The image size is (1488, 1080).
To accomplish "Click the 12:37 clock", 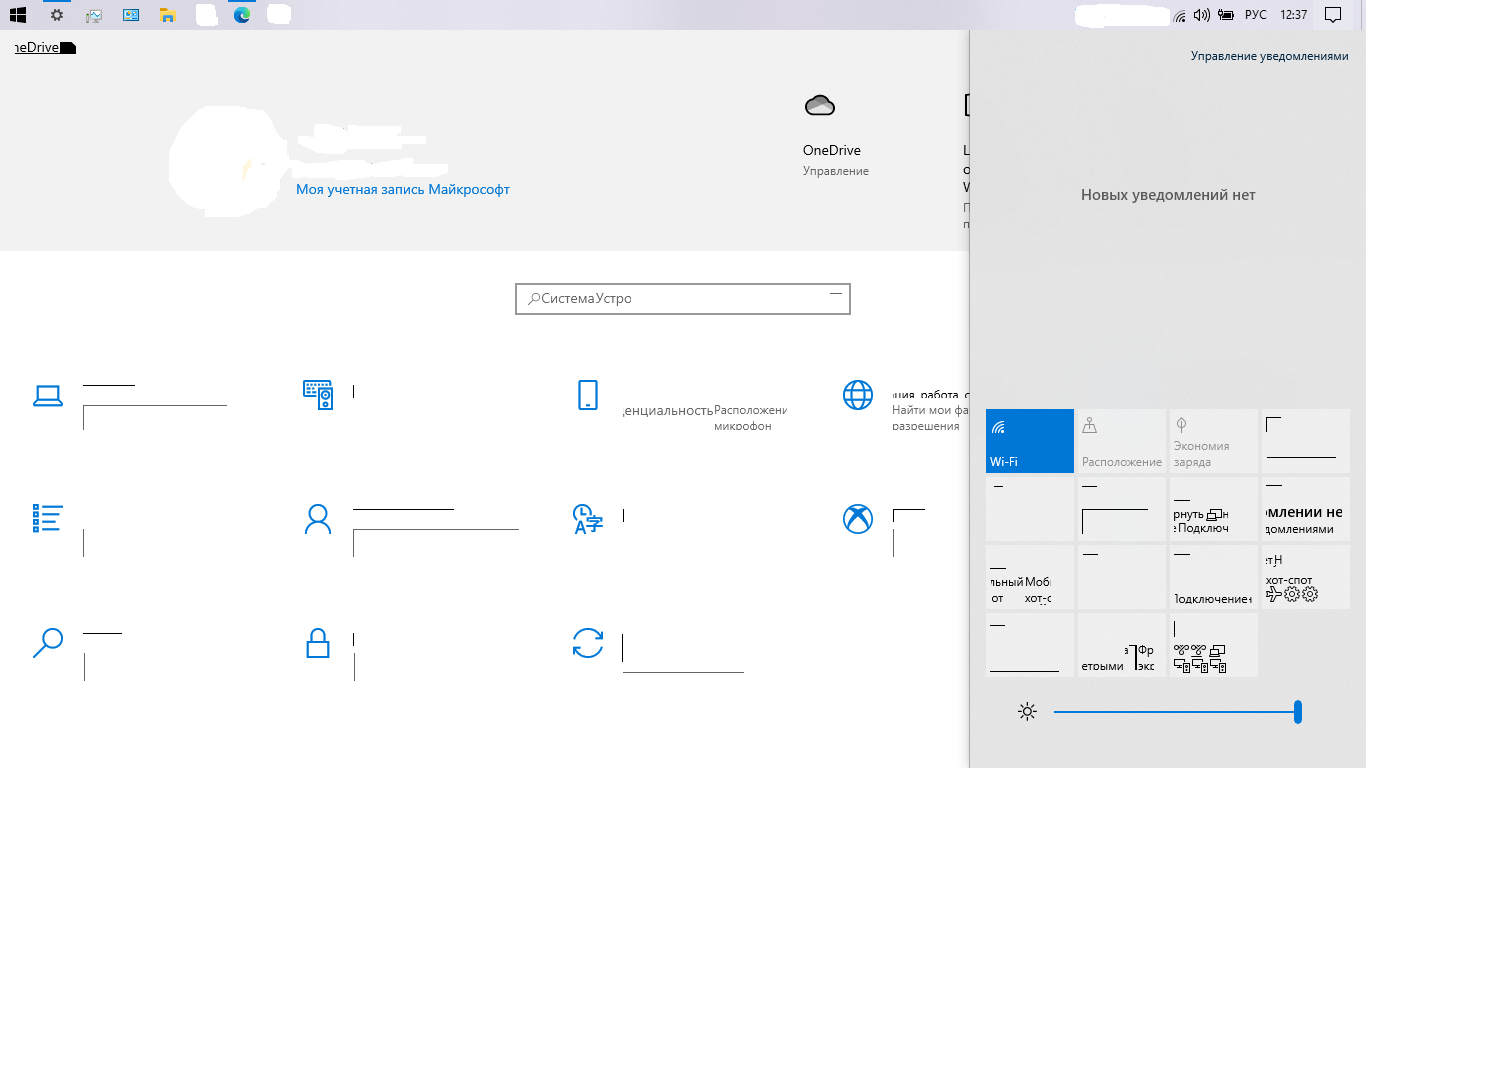I will click(1293, 15).
